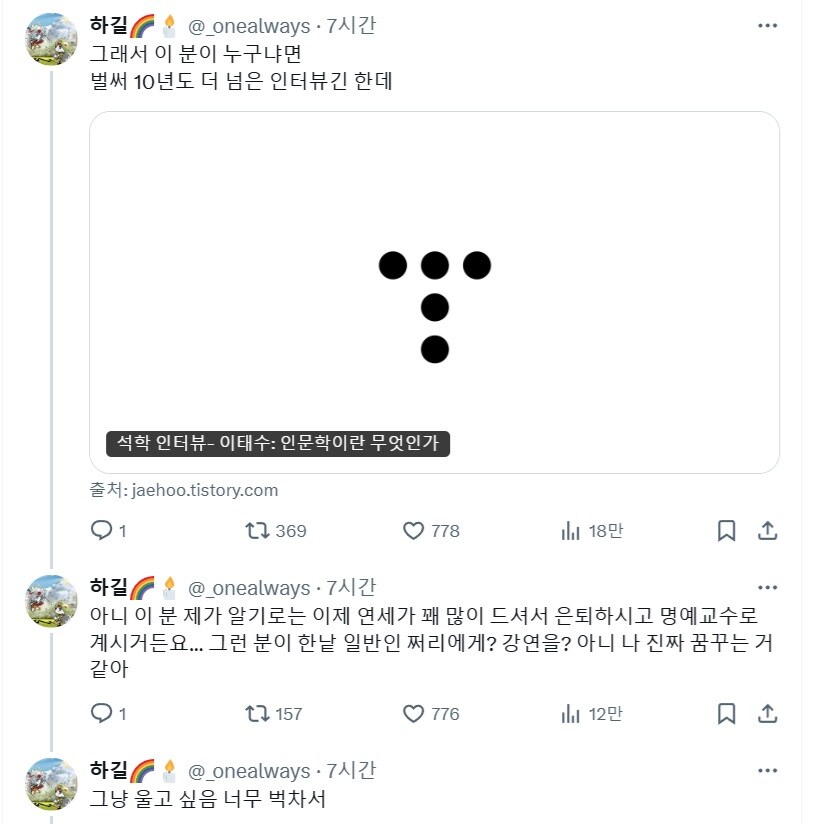
Task: View analytics showing 12만 views
Action: pyautogui.click(x=571, y=714)
